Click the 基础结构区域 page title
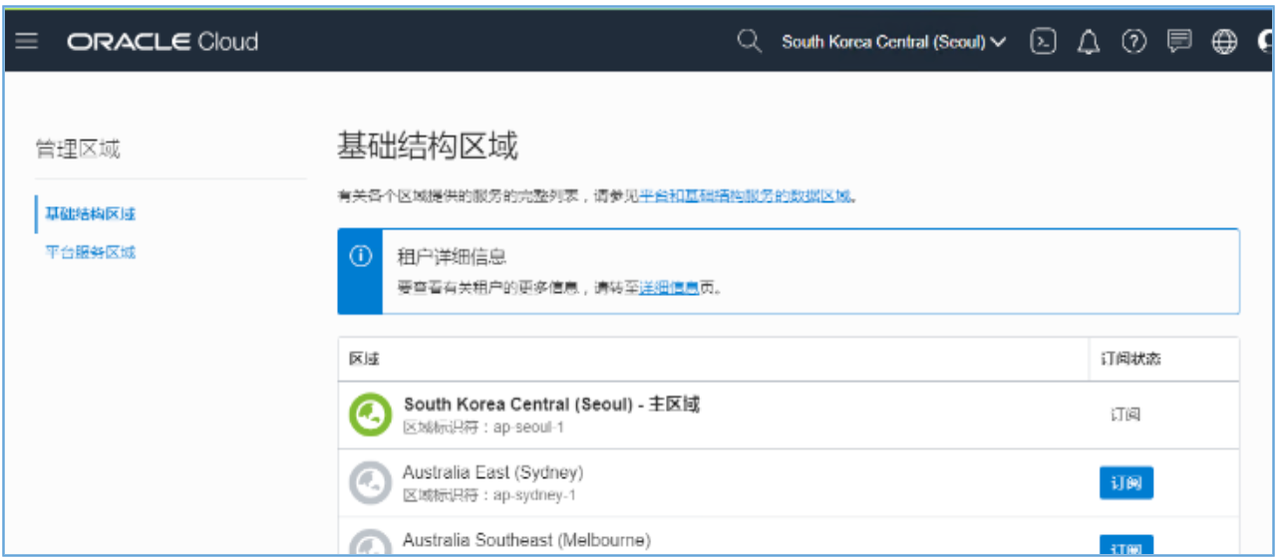The width and height of the screenshot is (1280, 560). click(427, 147)
